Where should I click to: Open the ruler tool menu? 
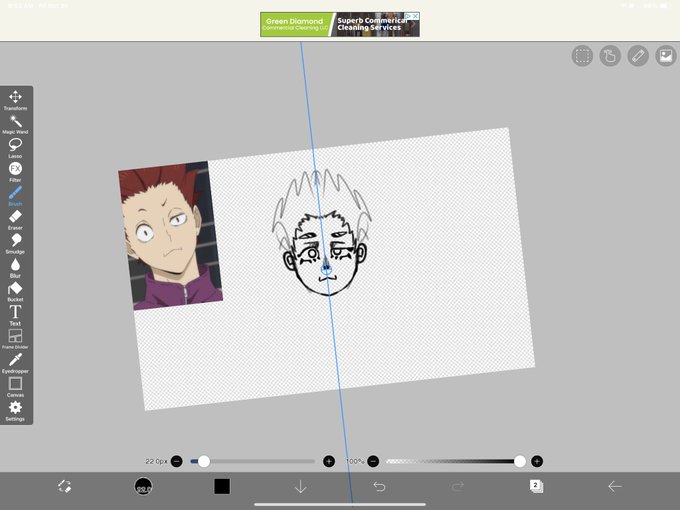click(x=638, y=56)
